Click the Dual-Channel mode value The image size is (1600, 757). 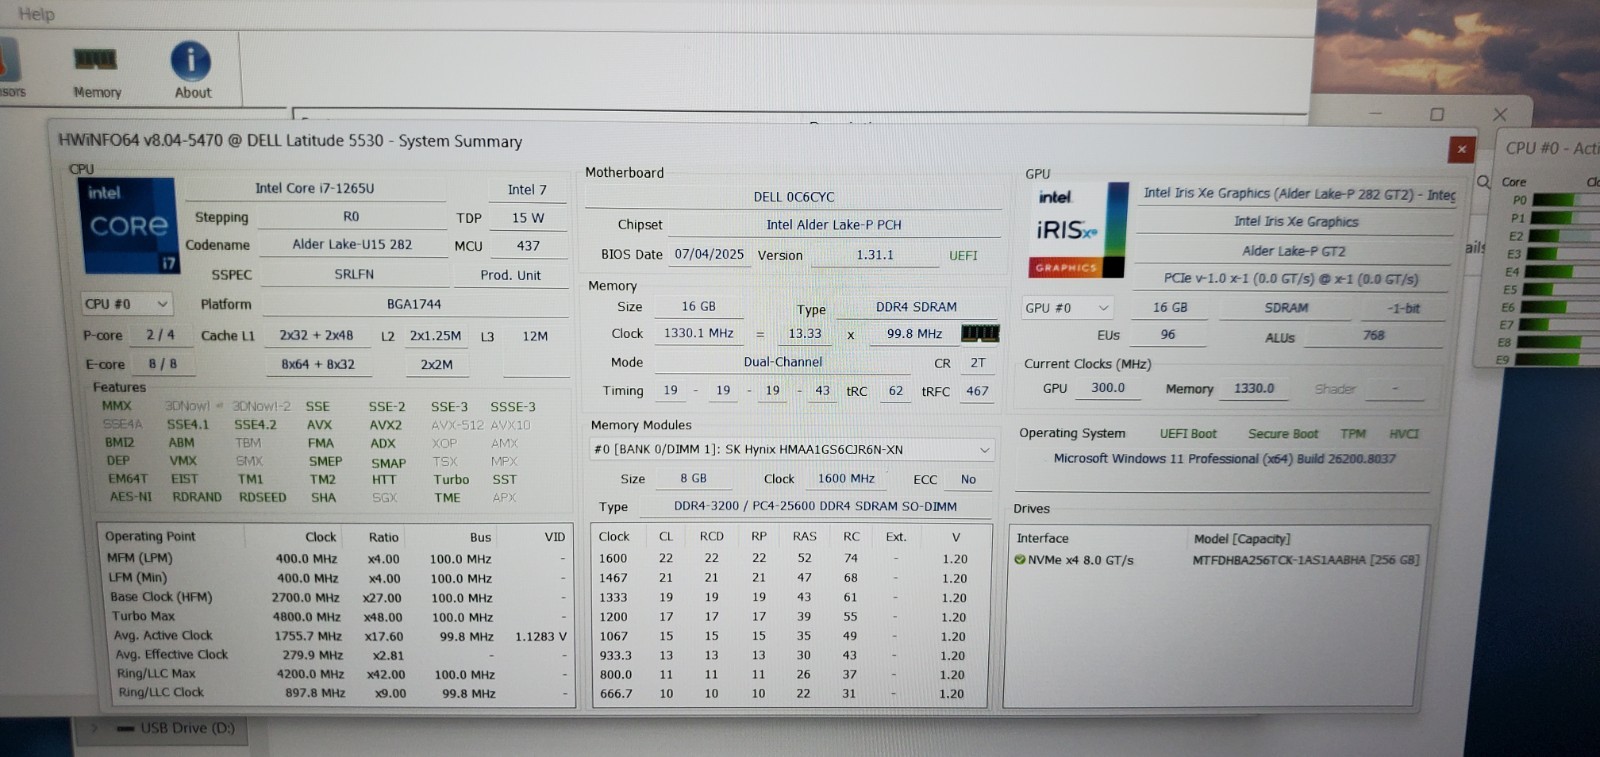(x=783, y=362)
